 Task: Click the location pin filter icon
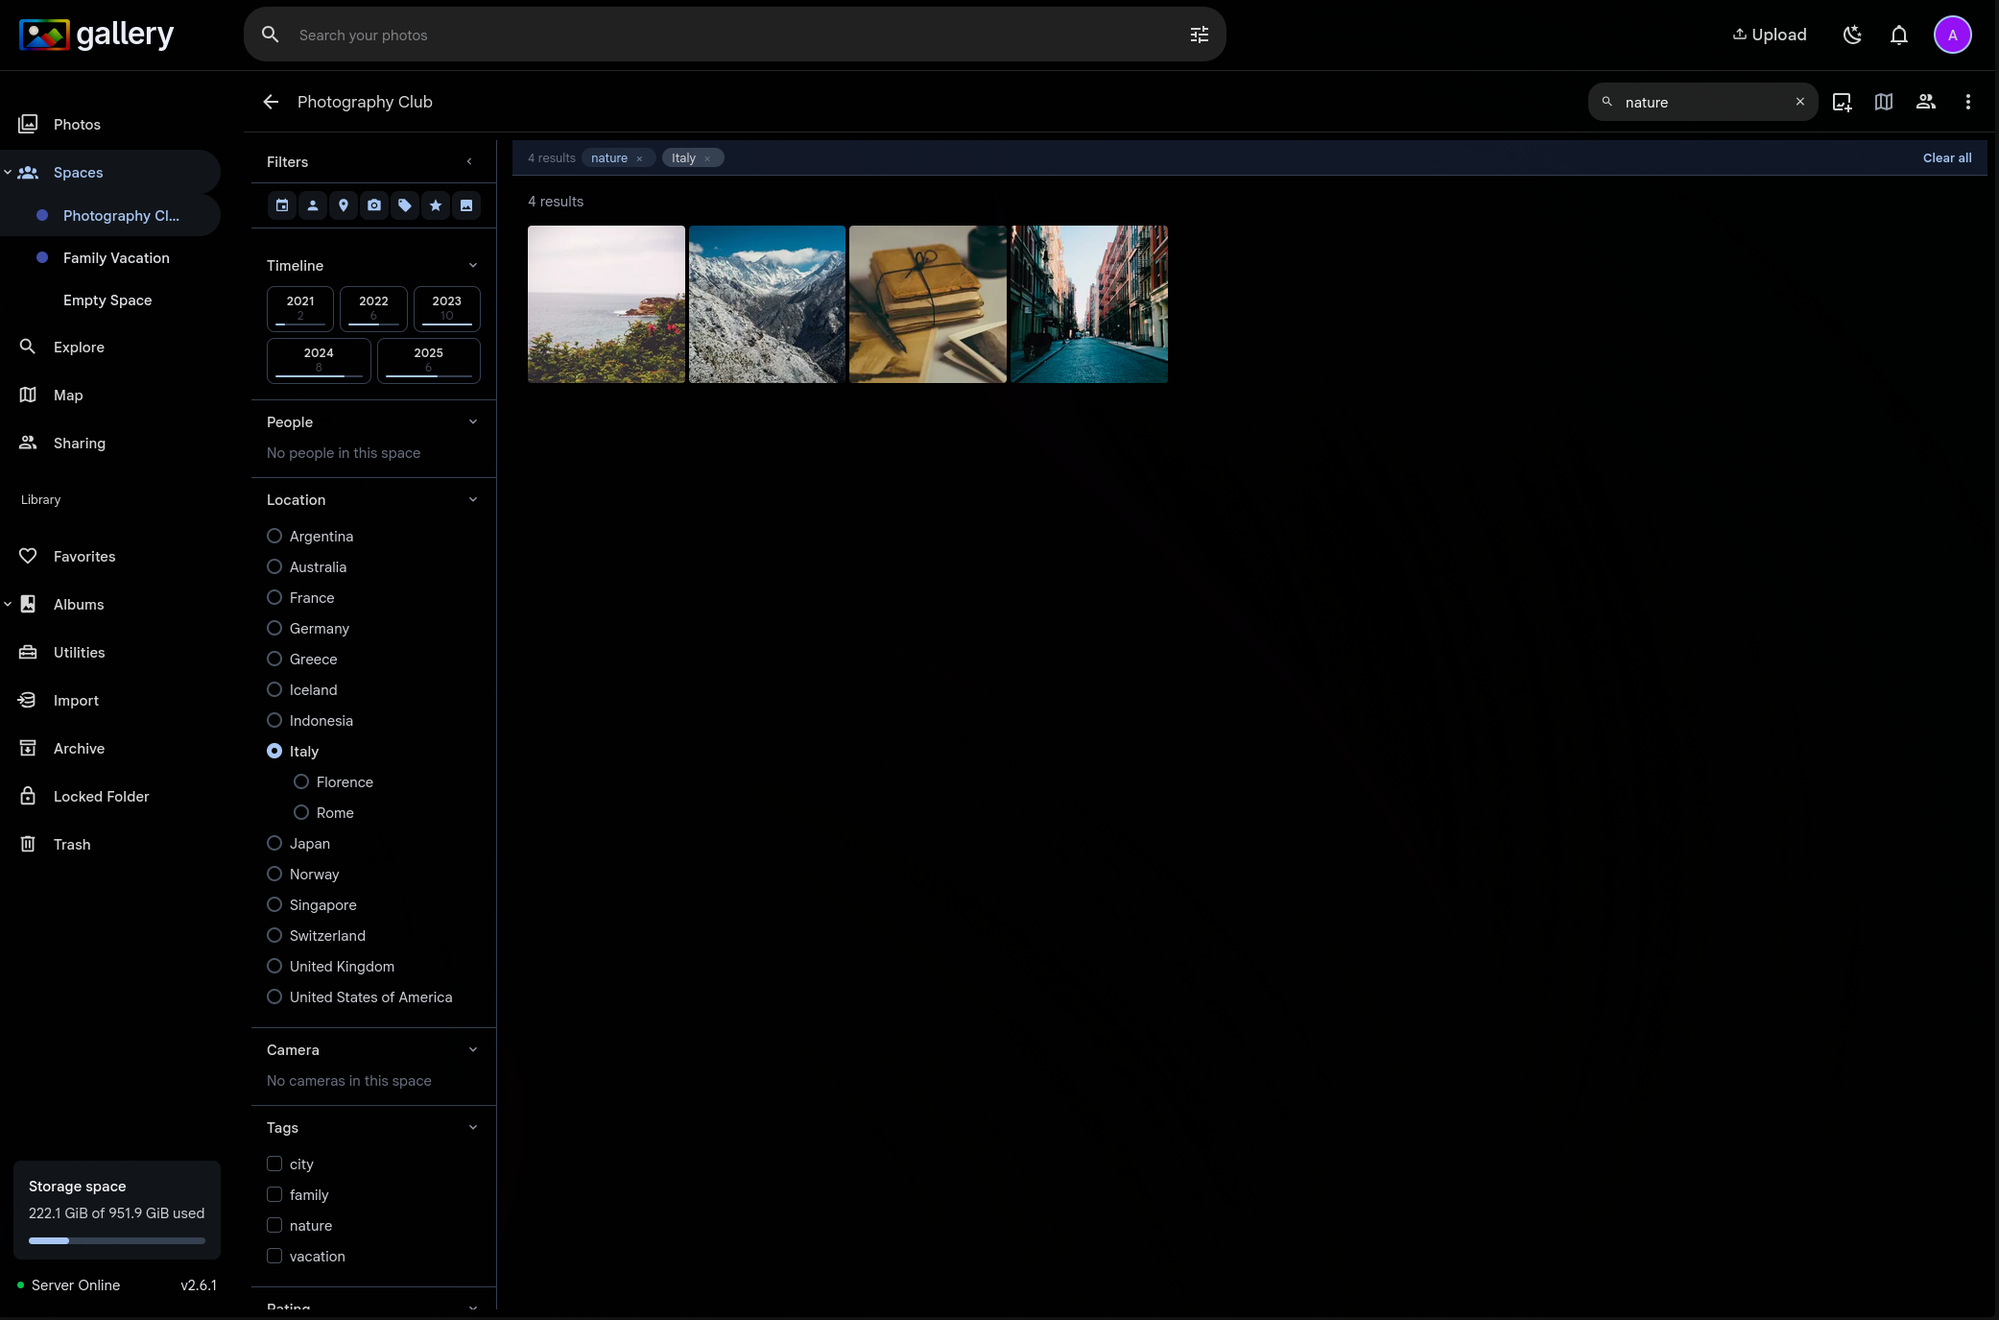point(343,205)
